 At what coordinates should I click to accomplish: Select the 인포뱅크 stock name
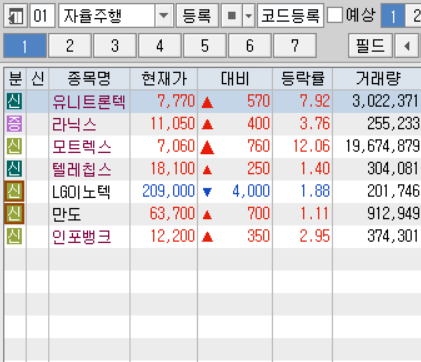82,237
